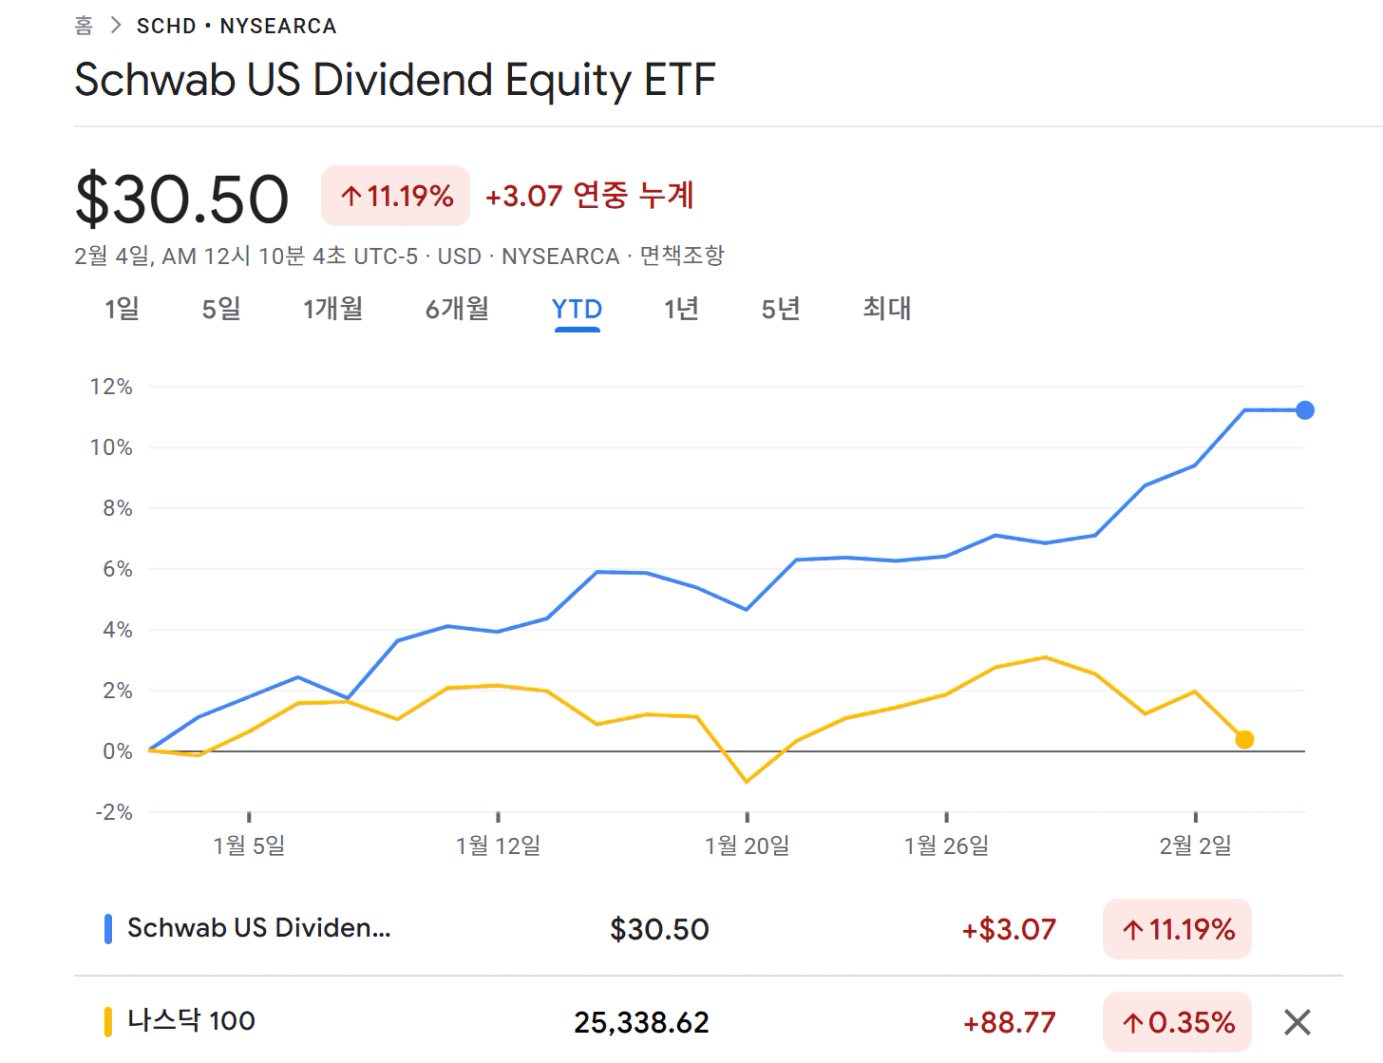Show the 5년 chart range

781,309
